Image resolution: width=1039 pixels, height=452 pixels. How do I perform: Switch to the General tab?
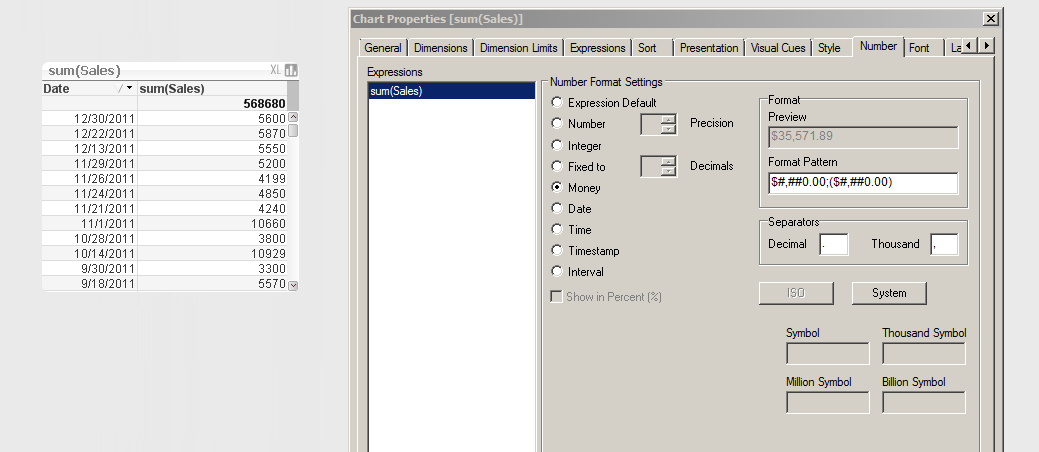382,48
